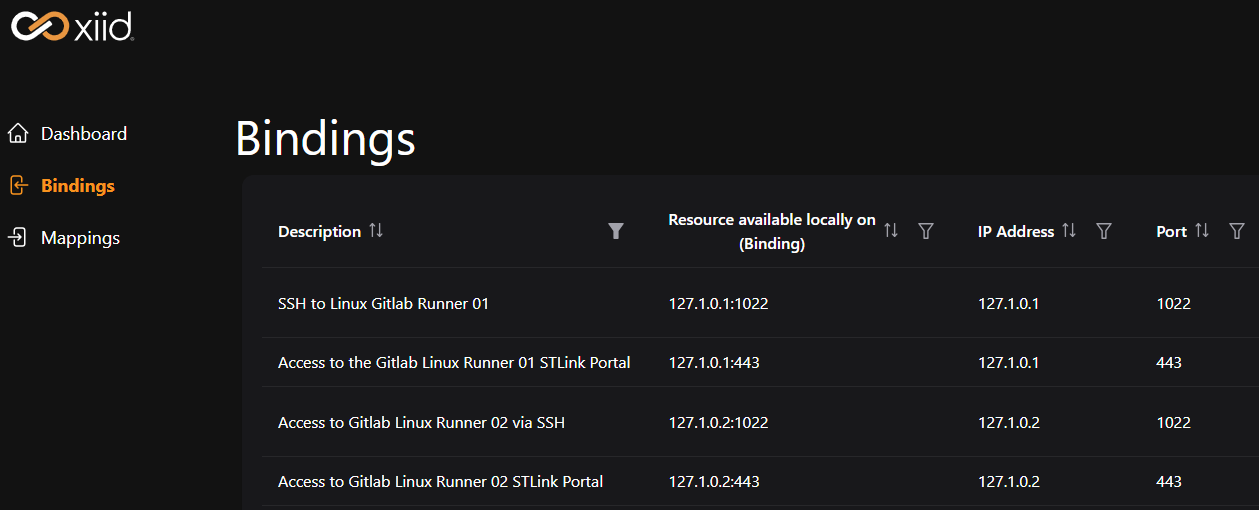Click the Bindings sidebar icon

point(17,185)
